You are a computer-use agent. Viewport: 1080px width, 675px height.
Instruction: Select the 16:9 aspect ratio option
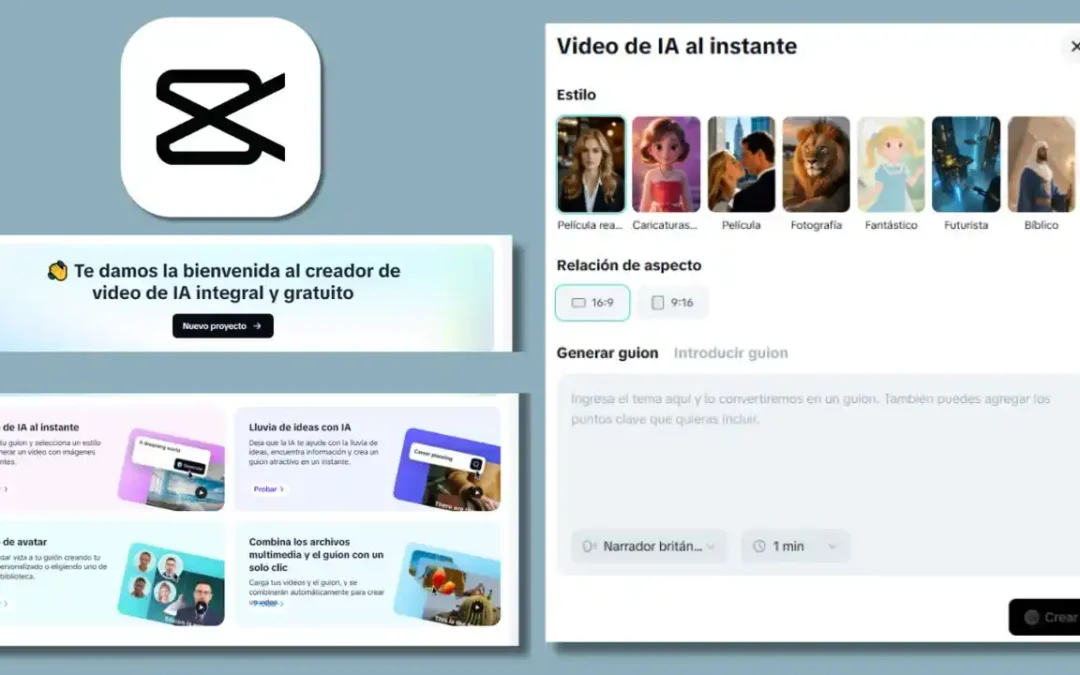(592, 302)
